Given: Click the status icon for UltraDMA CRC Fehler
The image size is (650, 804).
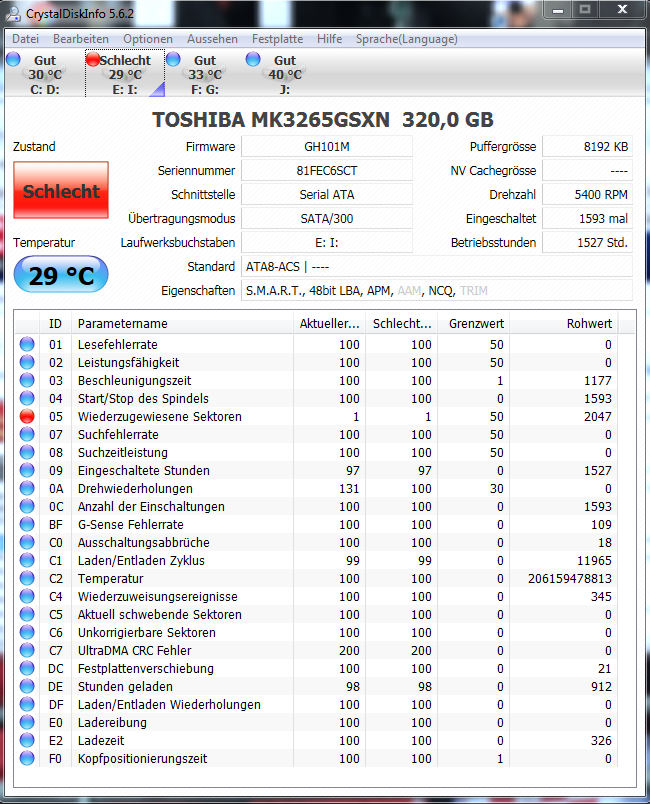Looking at the screenshot, I should click(x=27, y=650).
